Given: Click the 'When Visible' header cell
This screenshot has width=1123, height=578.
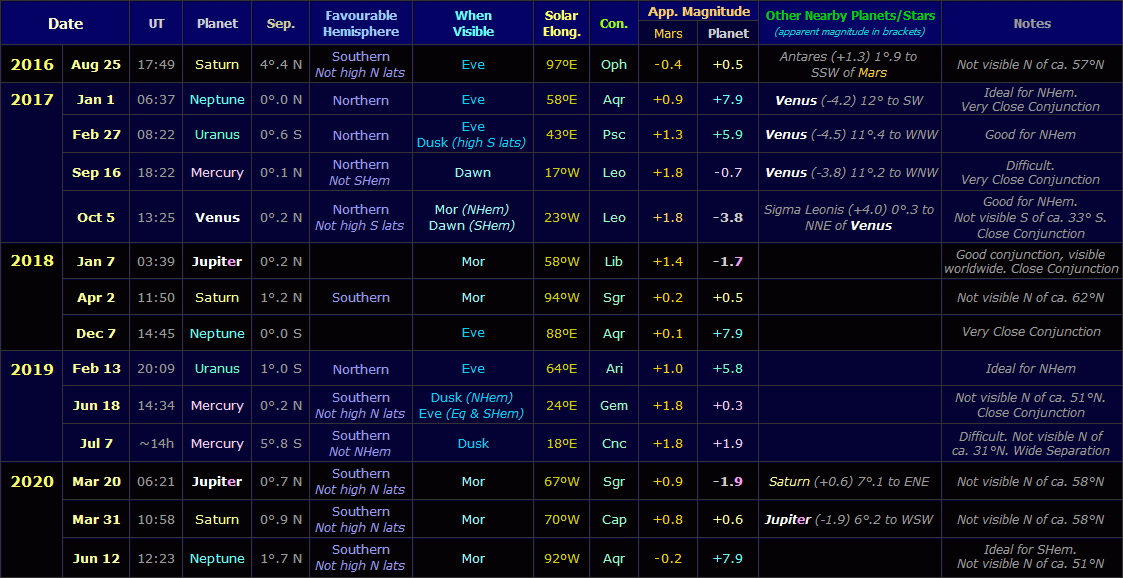Looking at the screenshot, I should pyautogui.click(x=473, y=23).
